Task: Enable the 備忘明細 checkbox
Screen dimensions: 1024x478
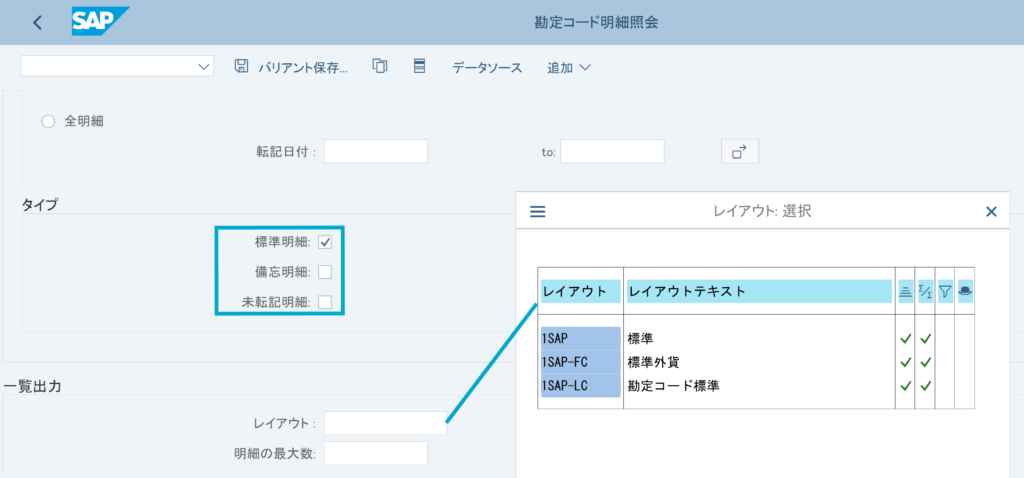Action: point(325,272)
